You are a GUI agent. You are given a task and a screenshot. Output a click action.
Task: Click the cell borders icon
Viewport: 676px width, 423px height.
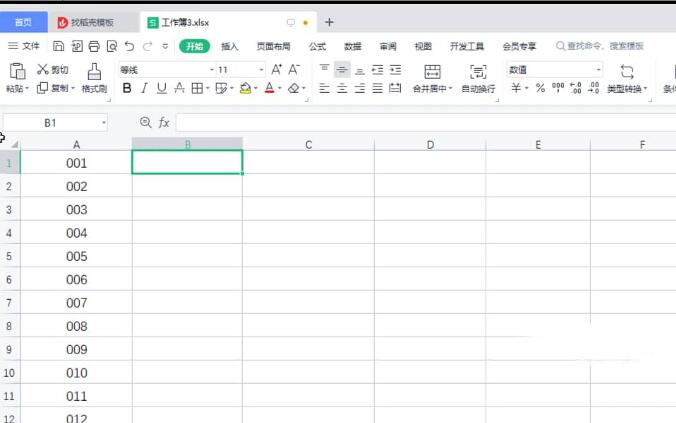(197, 88)
